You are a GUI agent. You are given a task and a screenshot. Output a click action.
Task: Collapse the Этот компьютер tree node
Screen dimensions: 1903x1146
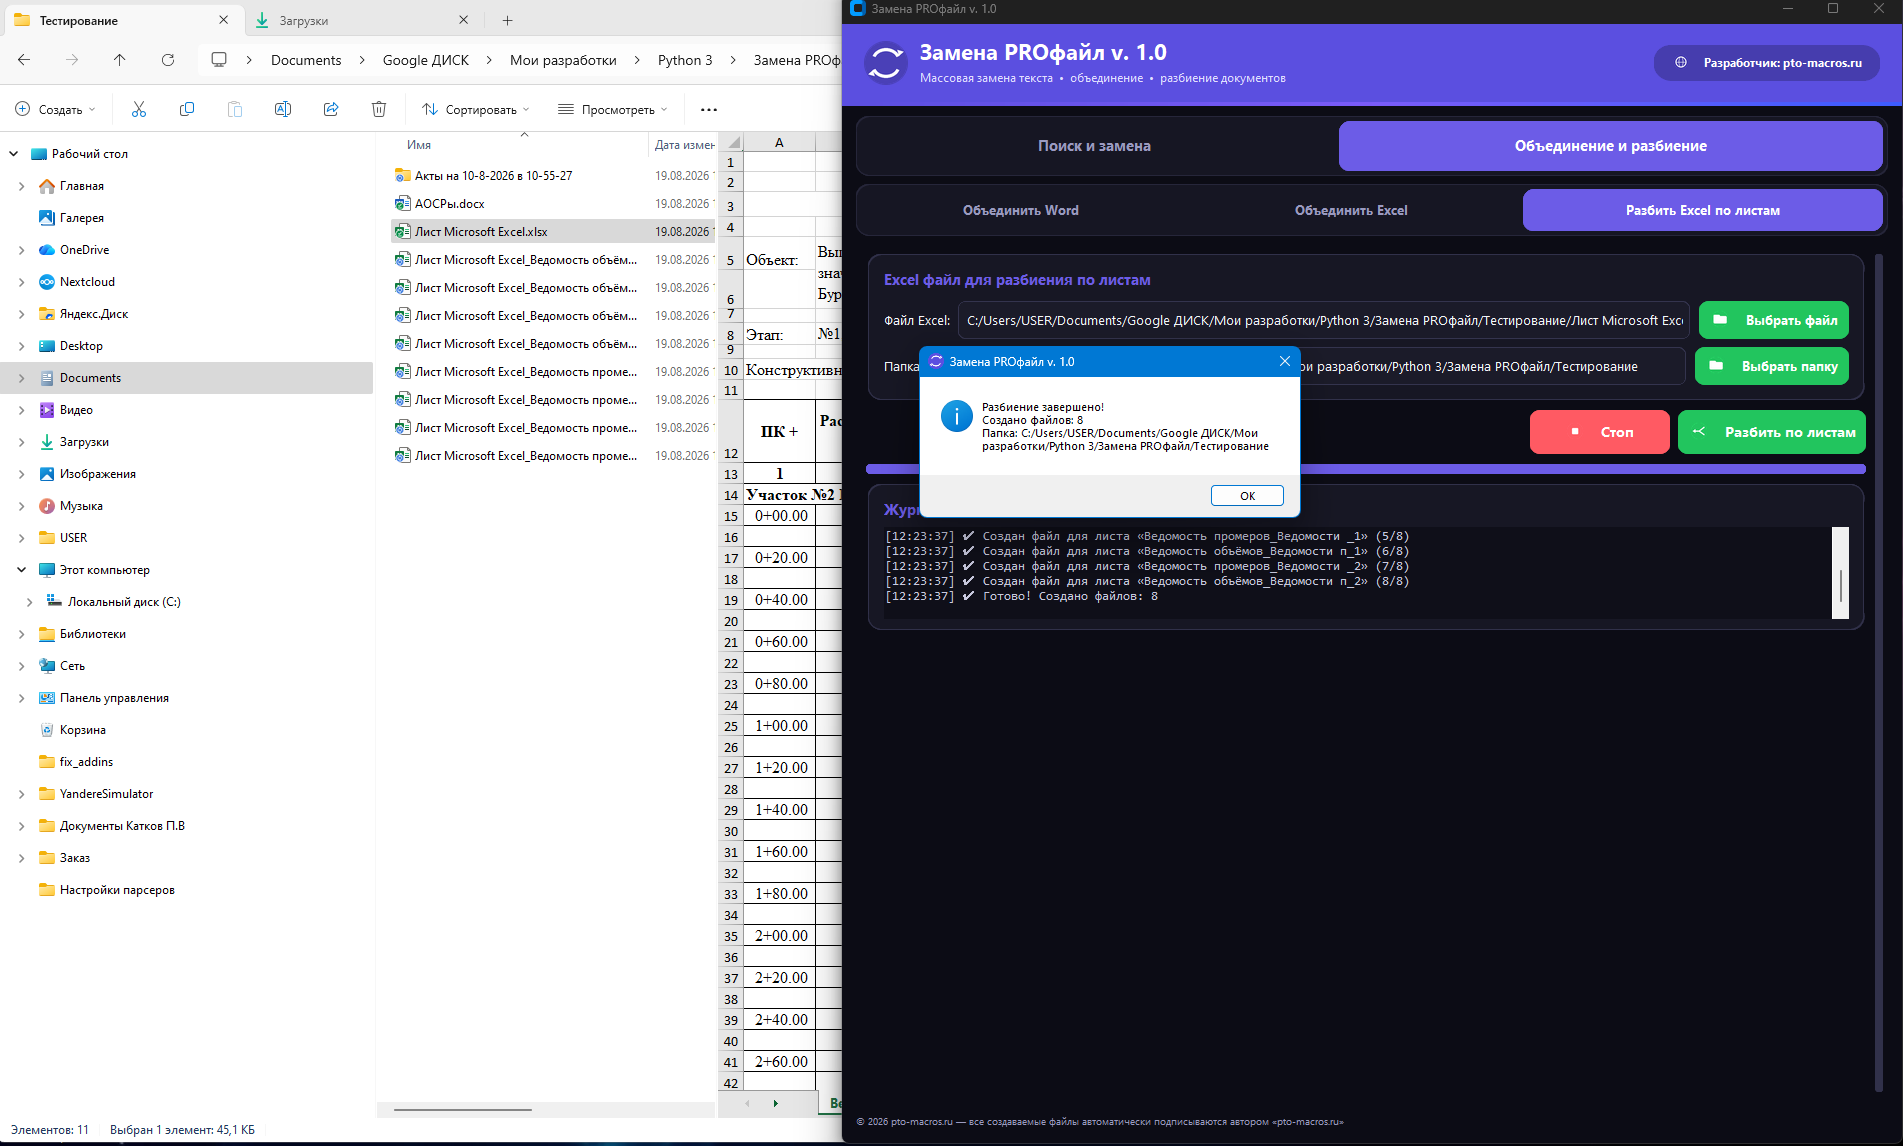22,570
